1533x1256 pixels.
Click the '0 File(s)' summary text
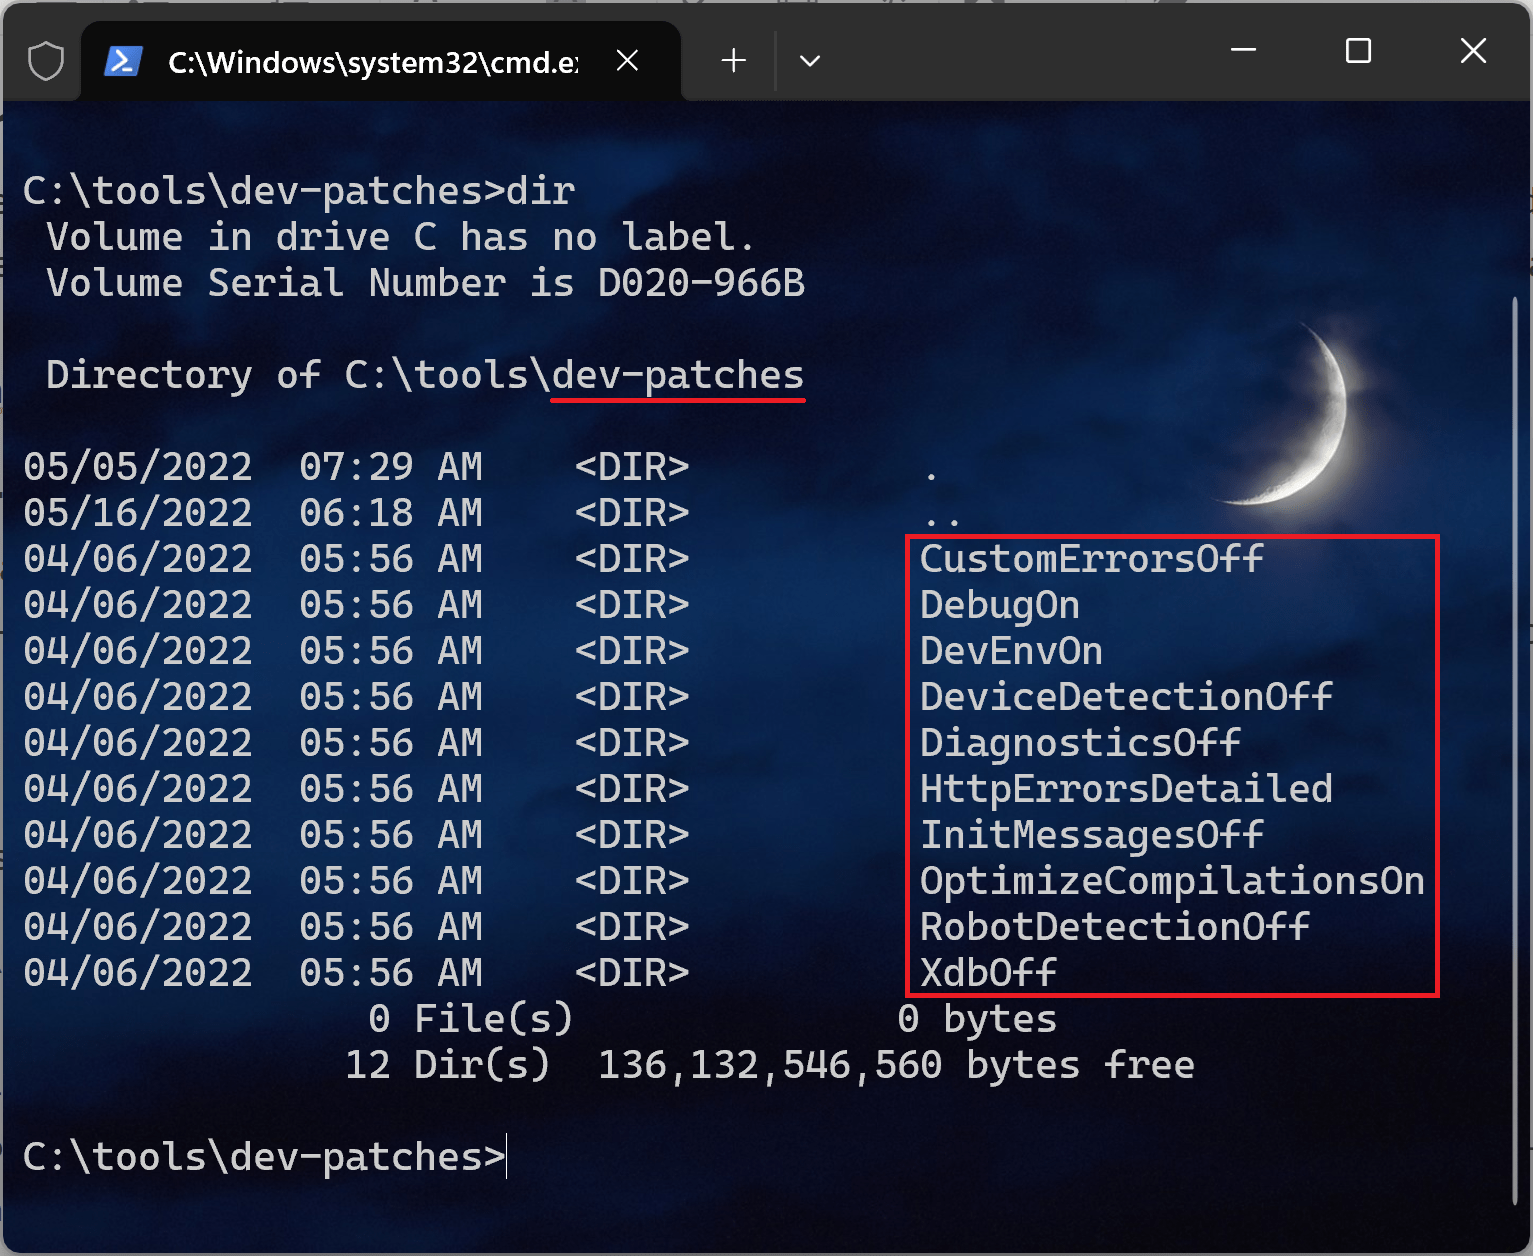click(x=471, y=1019)
